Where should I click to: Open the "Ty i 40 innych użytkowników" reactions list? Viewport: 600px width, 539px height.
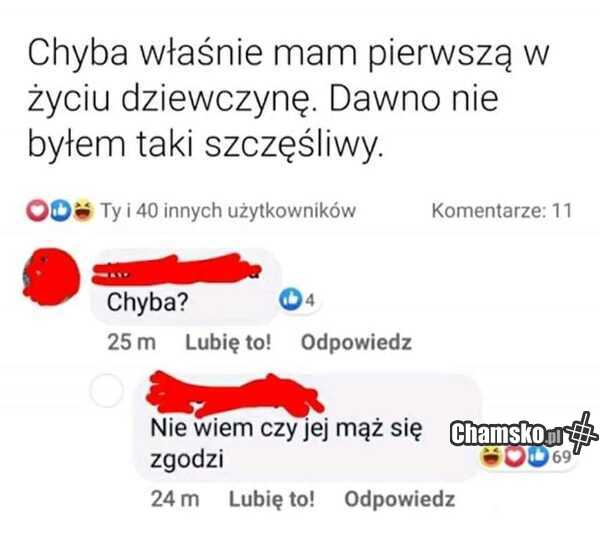(x=228, y=210)
